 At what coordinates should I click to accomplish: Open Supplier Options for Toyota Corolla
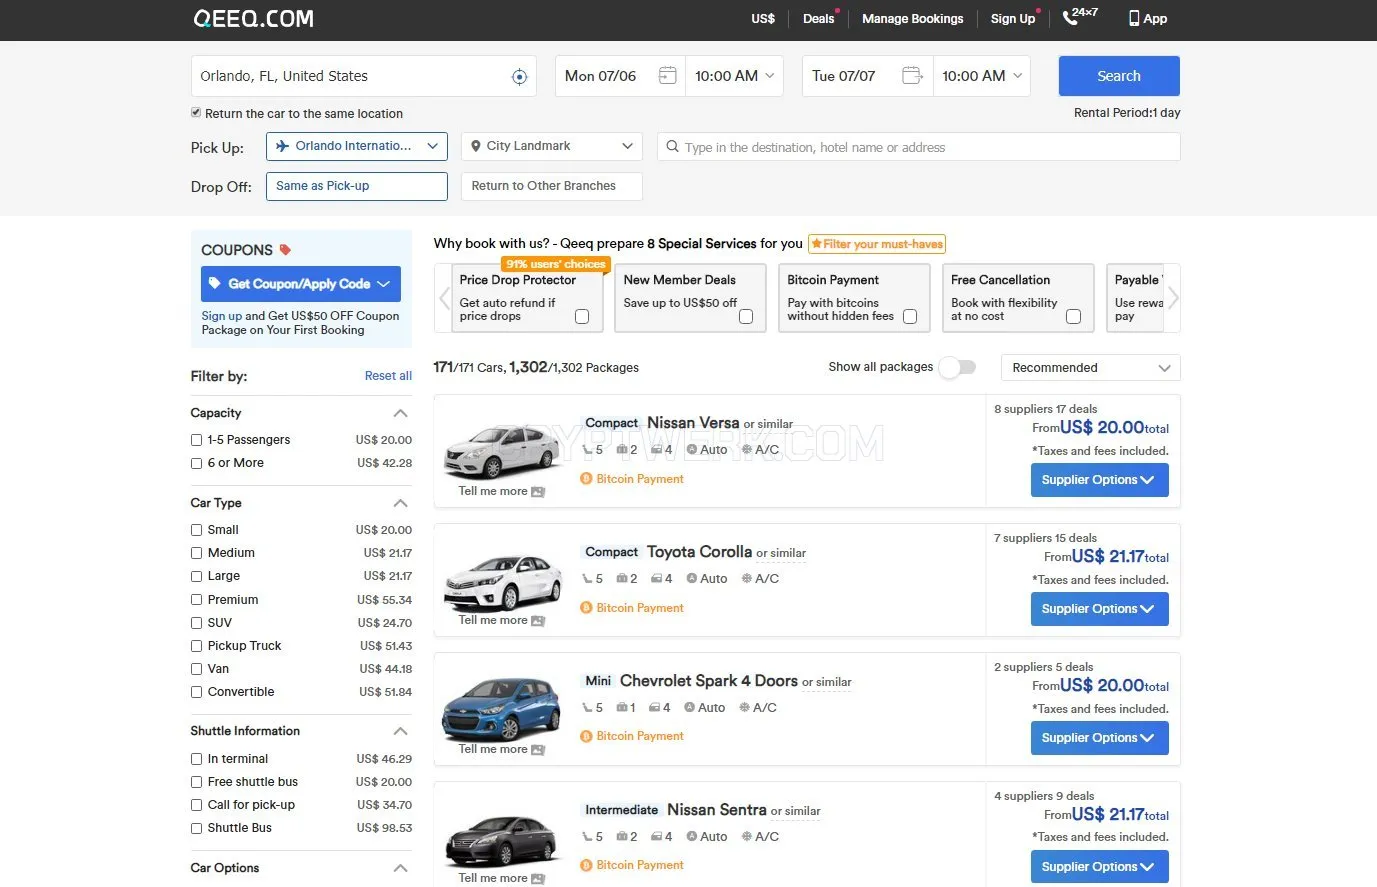coord(1099,609)
